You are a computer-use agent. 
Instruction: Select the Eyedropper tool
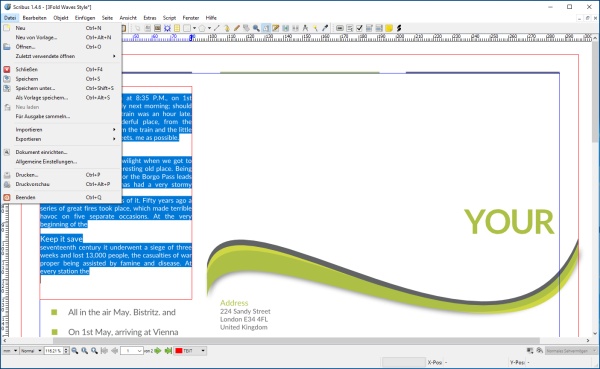(x=325, y=28)
